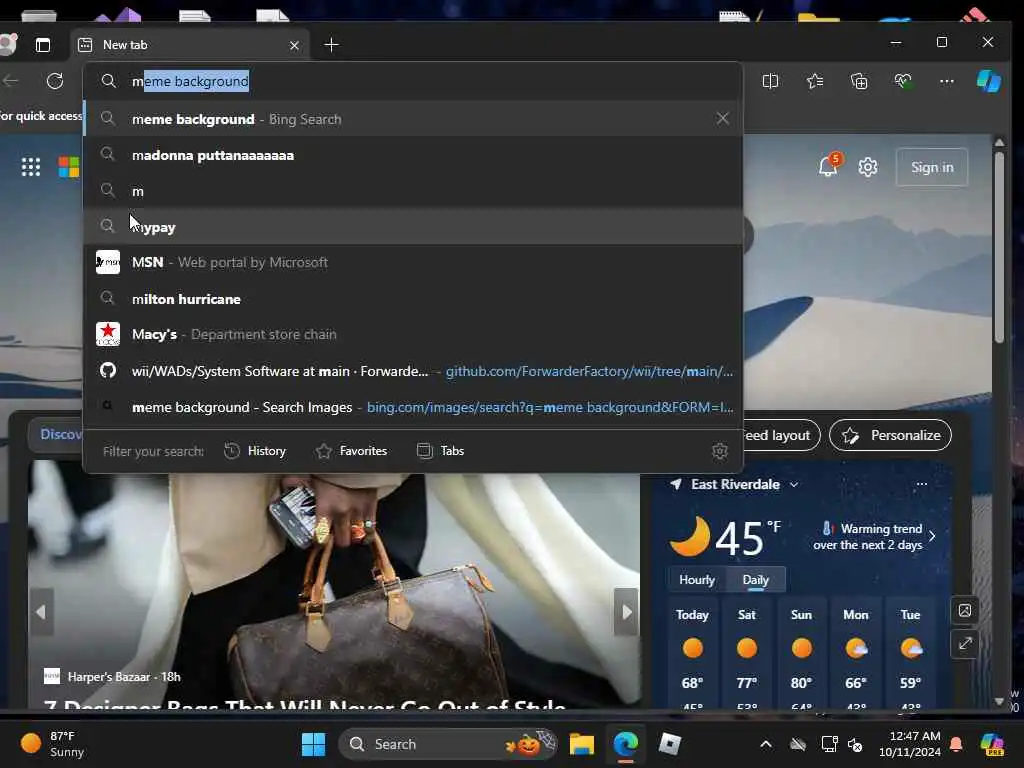Open the wii/WADs GitHub history entry
The image size is (1024, 768).
pyautogui.click(x=413, y=371)
